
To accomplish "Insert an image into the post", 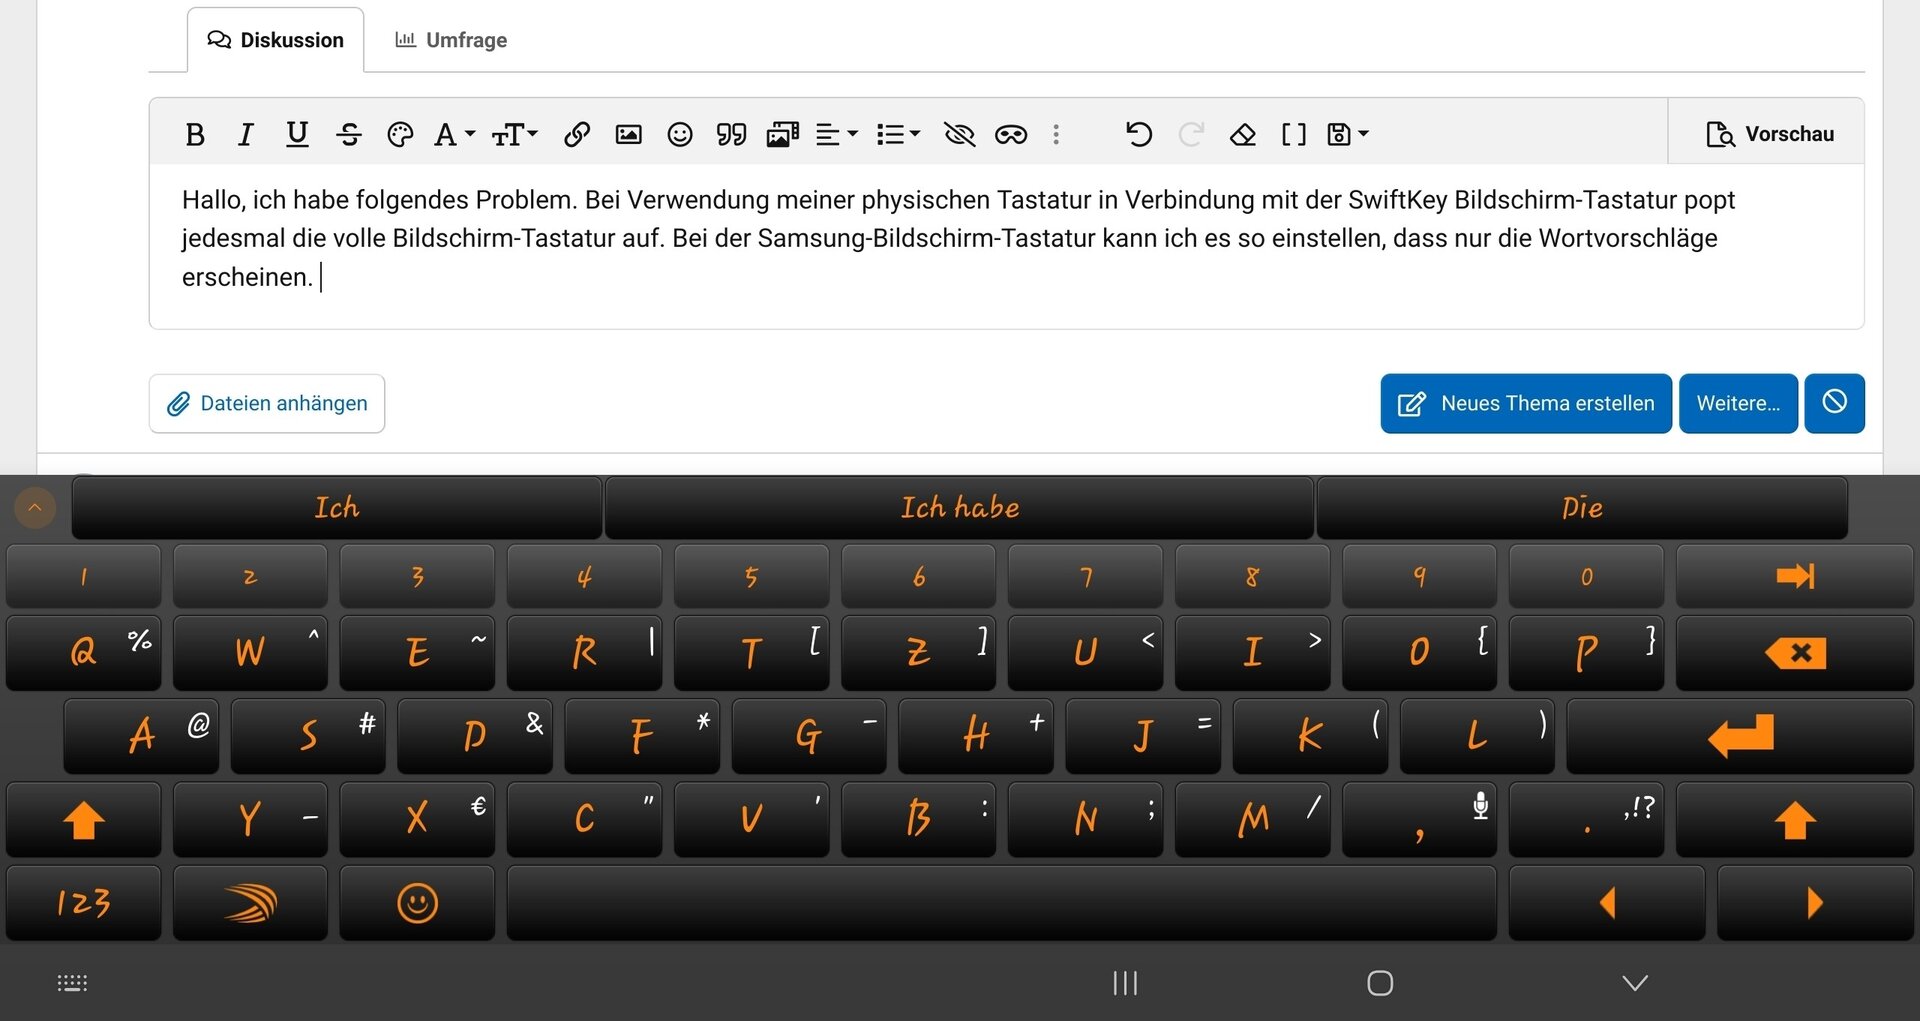I will point(628,134).
